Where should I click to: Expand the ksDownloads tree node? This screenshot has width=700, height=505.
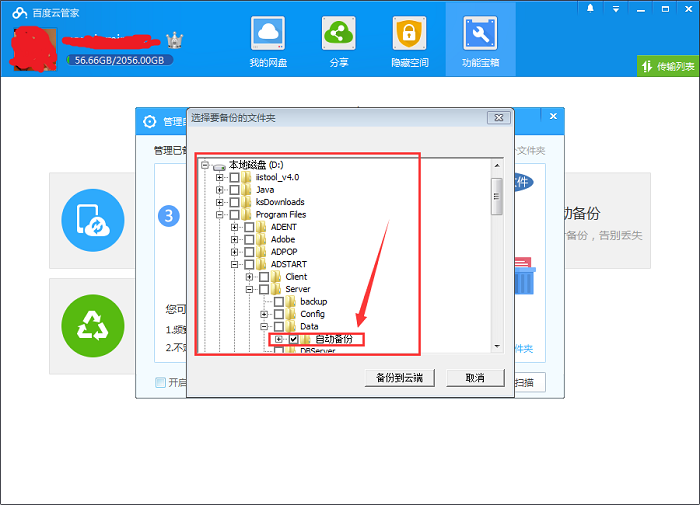[x=219, y=202]
